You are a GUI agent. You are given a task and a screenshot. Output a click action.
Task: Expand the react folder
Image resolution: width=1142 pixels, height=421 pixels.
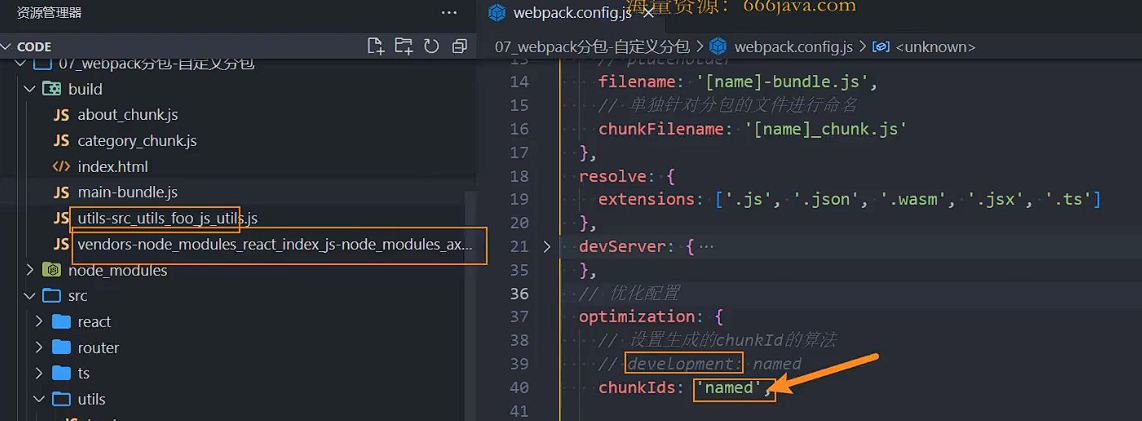[x=39, y=322]
